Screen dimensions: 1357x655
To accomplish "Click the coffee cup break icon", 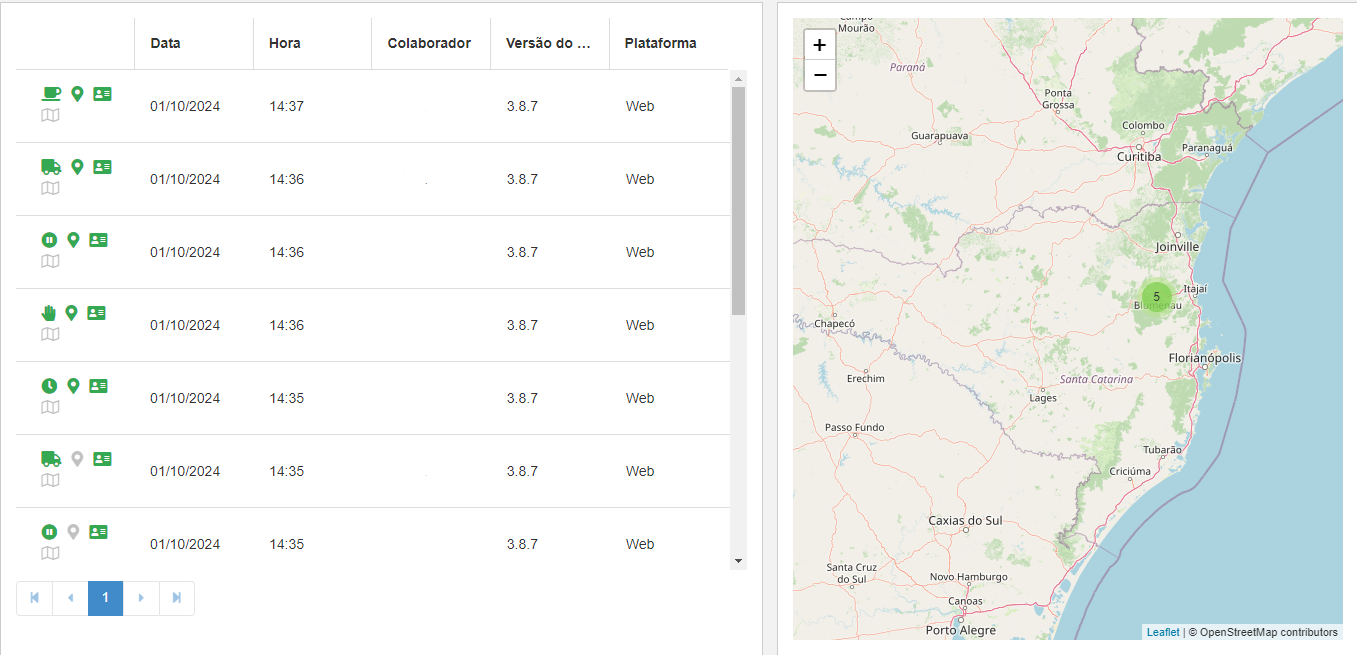I will pos(51,94).
